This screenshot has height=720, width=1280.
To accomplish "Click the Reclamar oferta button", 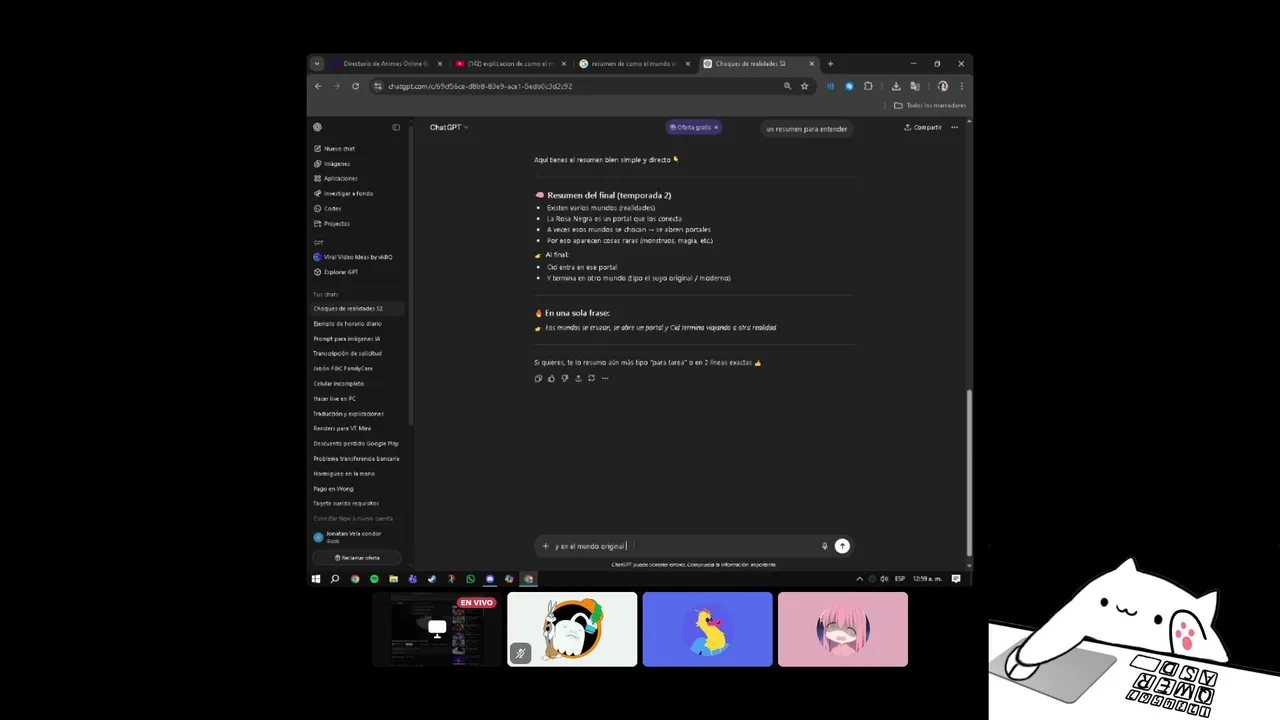I will (x=357, y=558).
